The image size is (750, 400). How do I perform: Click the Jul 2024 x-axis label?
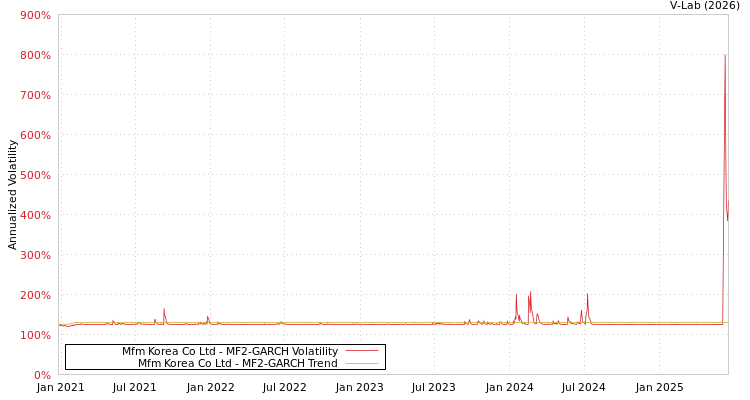[x=584, y=388]
